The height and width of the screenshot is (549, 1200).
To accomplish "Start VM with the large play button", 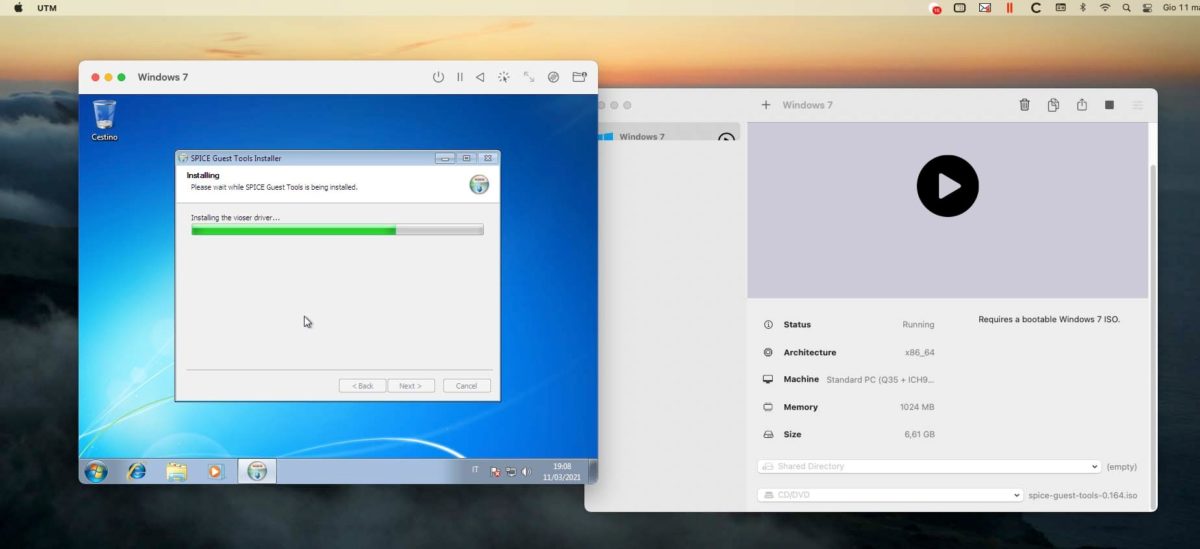I will pos(947,186).
